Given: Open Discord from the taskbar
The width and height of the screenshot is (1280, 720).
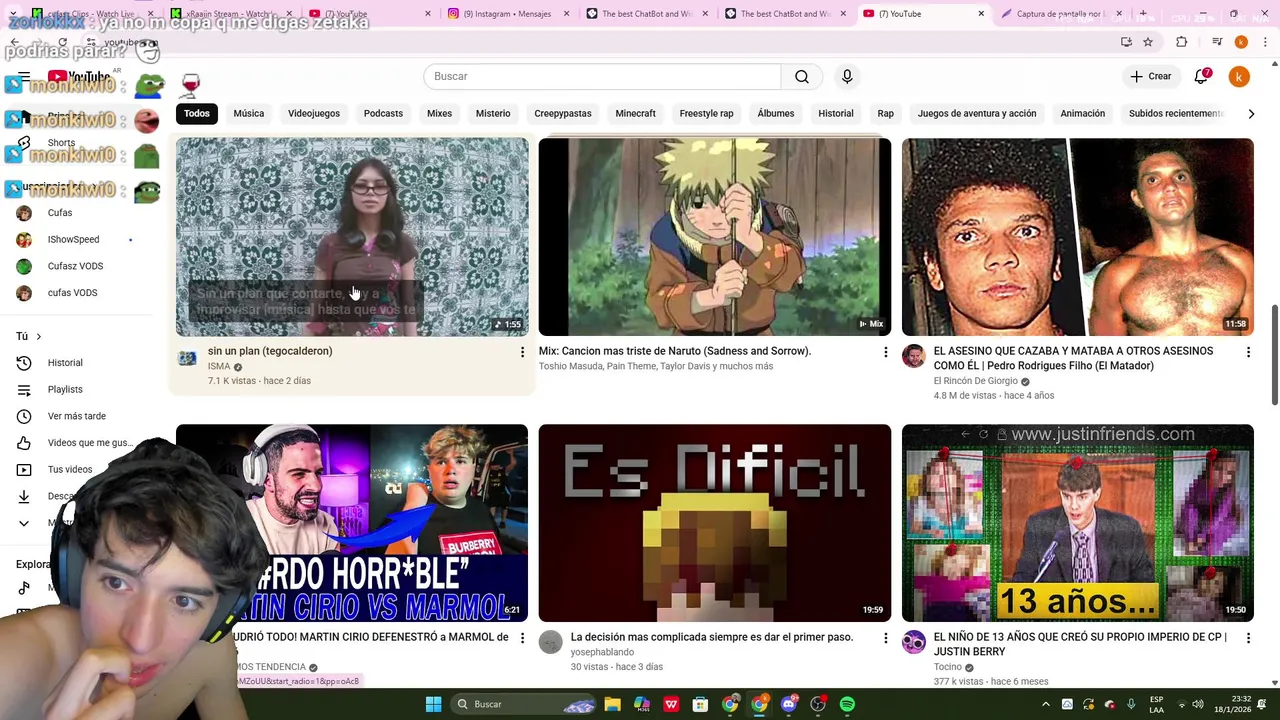Looking at the screenshot, I should pyautogui.click(x=789, y=705).
